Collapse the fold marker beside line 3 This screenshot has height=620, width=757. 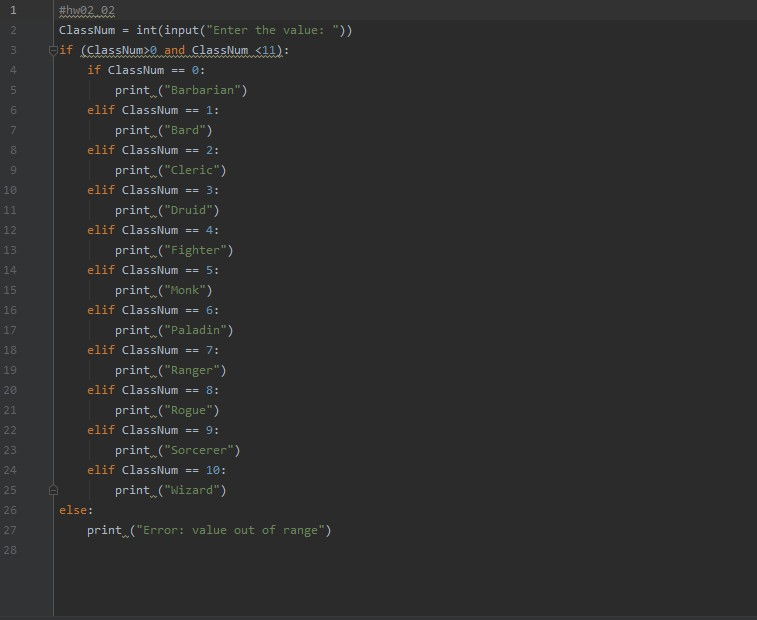(53, 50)
